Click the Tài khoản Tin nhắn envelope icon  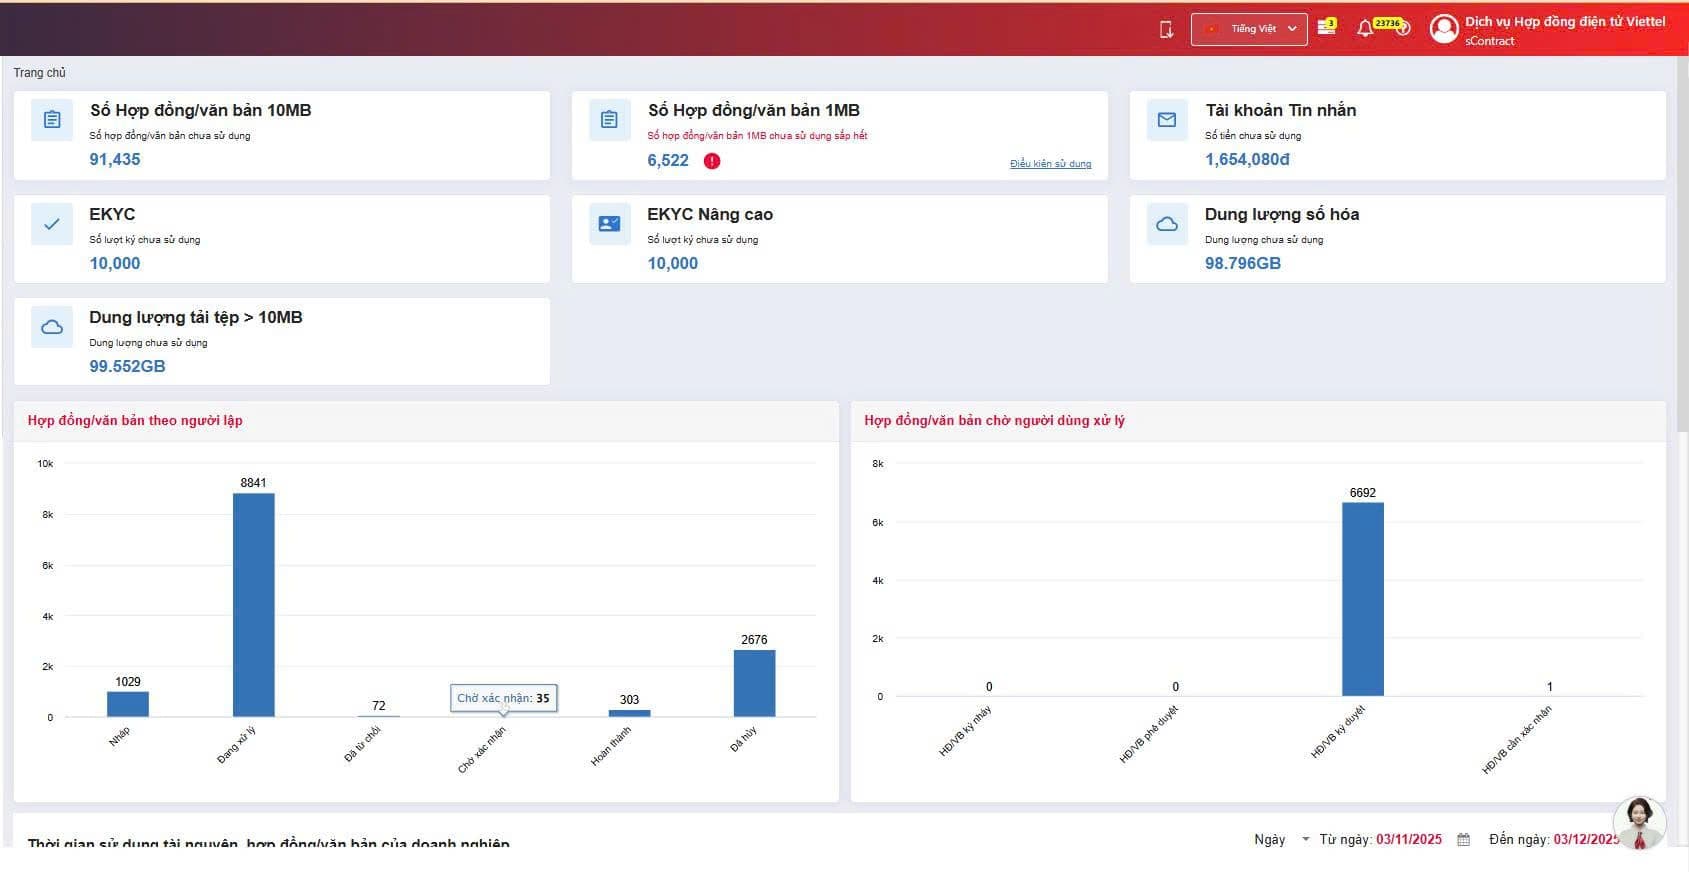(1166, 120)
